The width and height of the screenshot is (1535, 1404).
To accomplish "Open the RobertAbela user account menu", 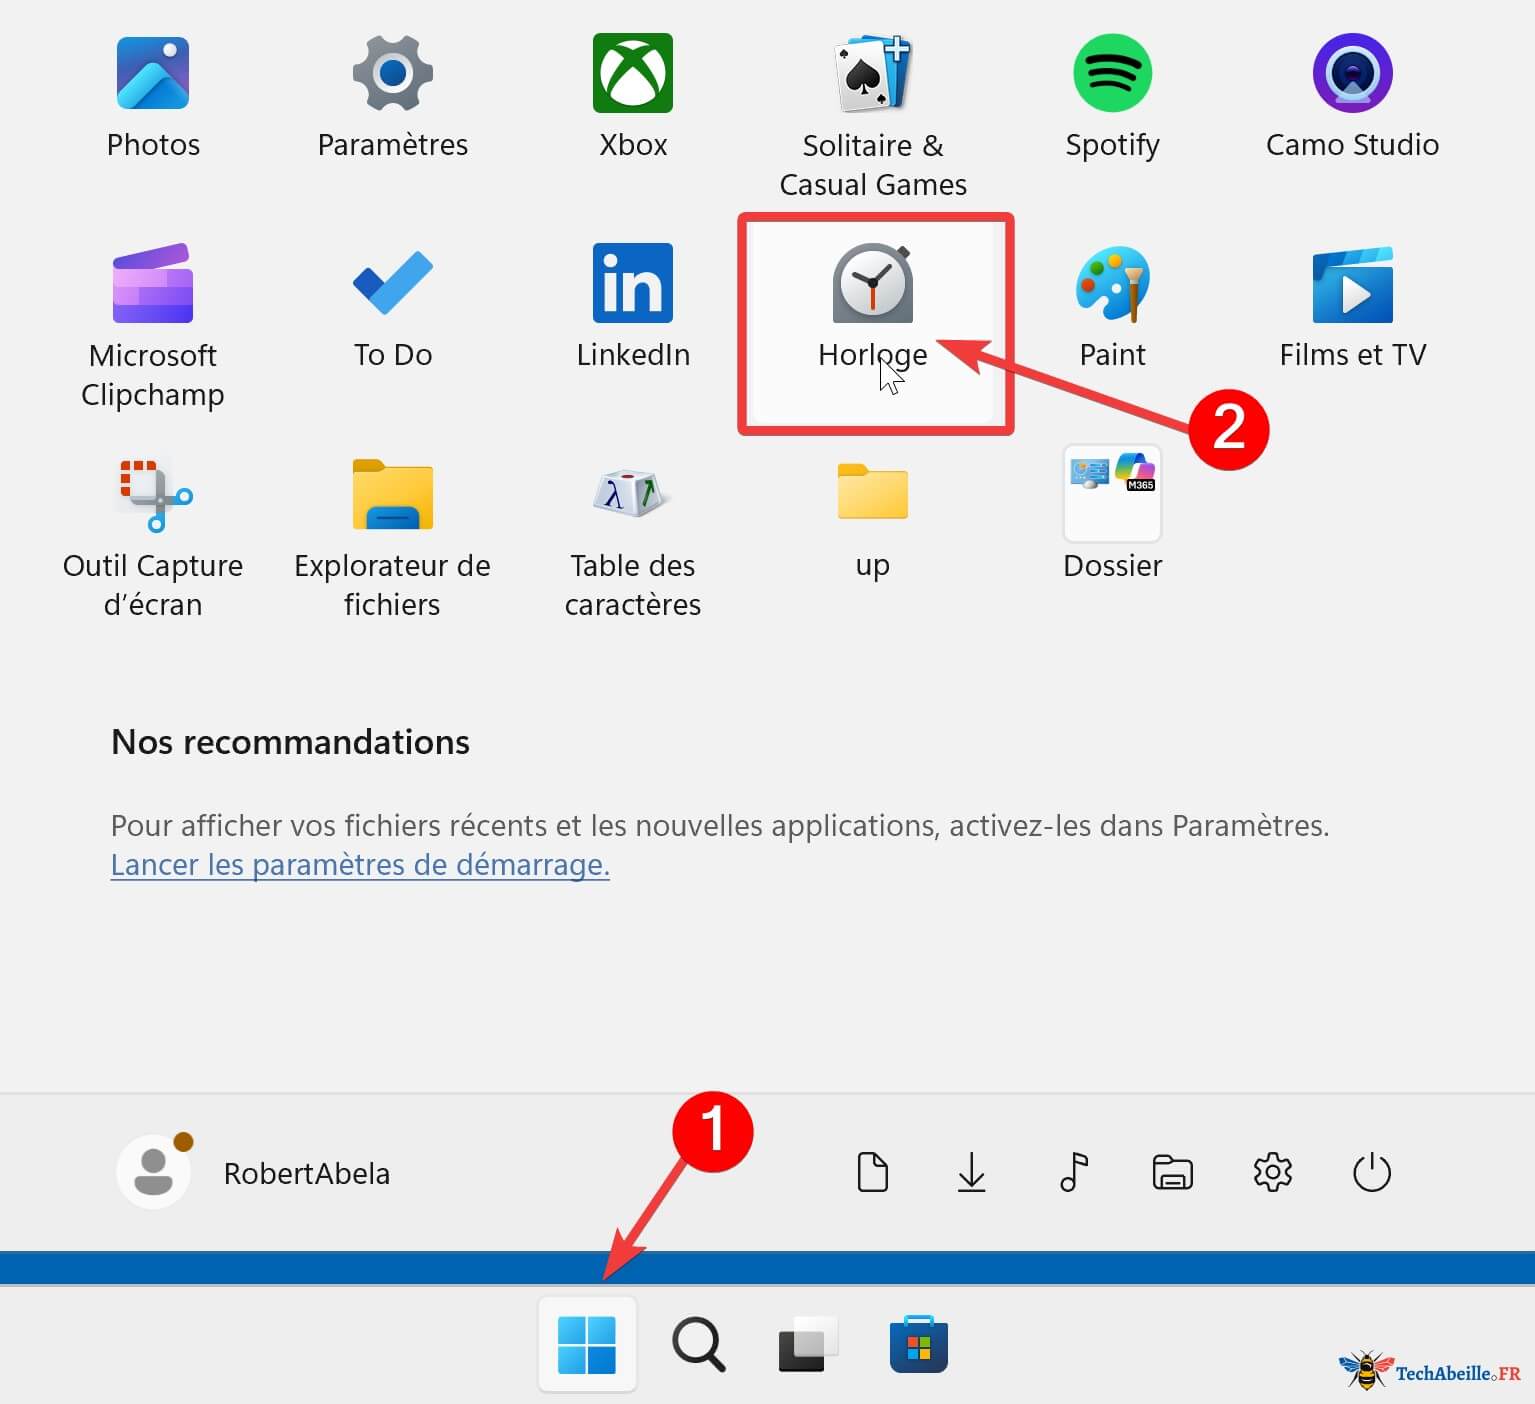I will point(254,1172).
